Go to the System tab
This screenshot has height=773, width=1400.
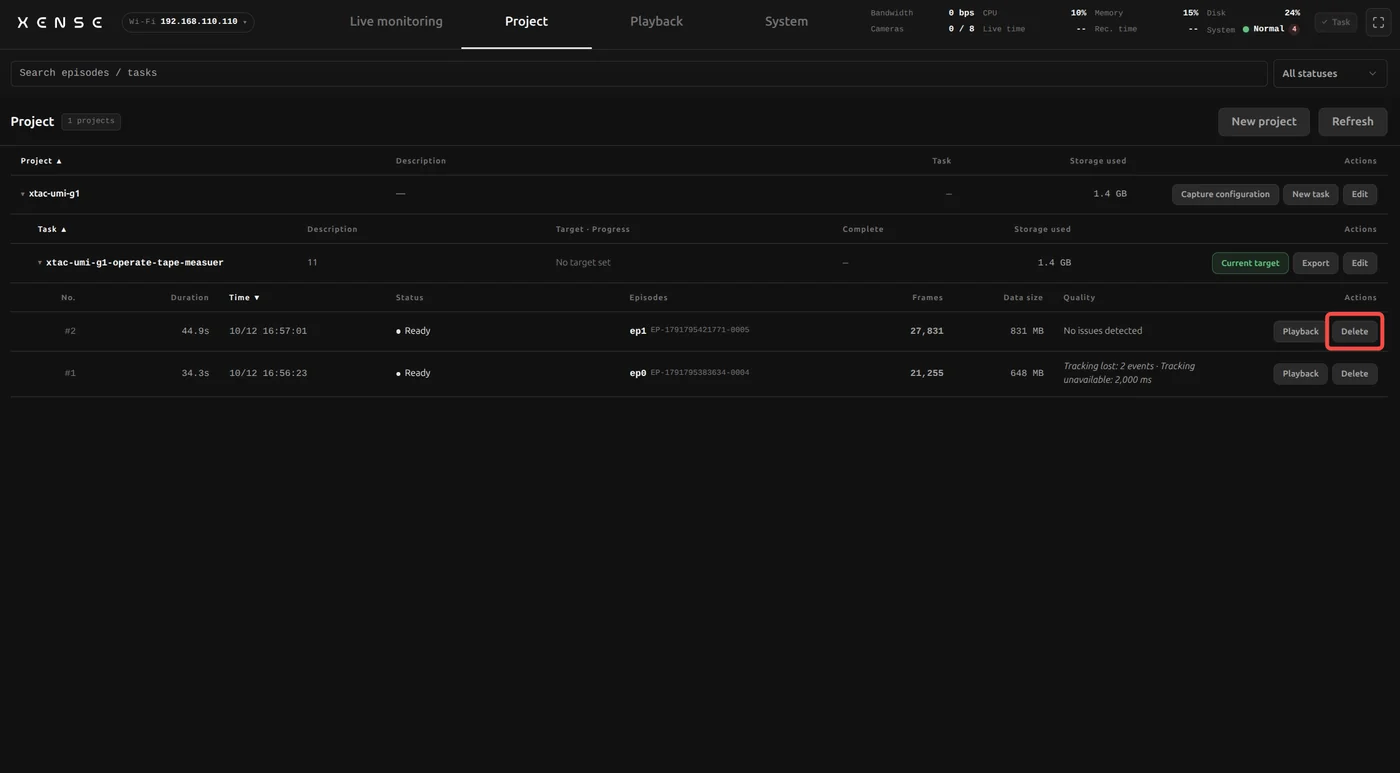coord(786,22)
